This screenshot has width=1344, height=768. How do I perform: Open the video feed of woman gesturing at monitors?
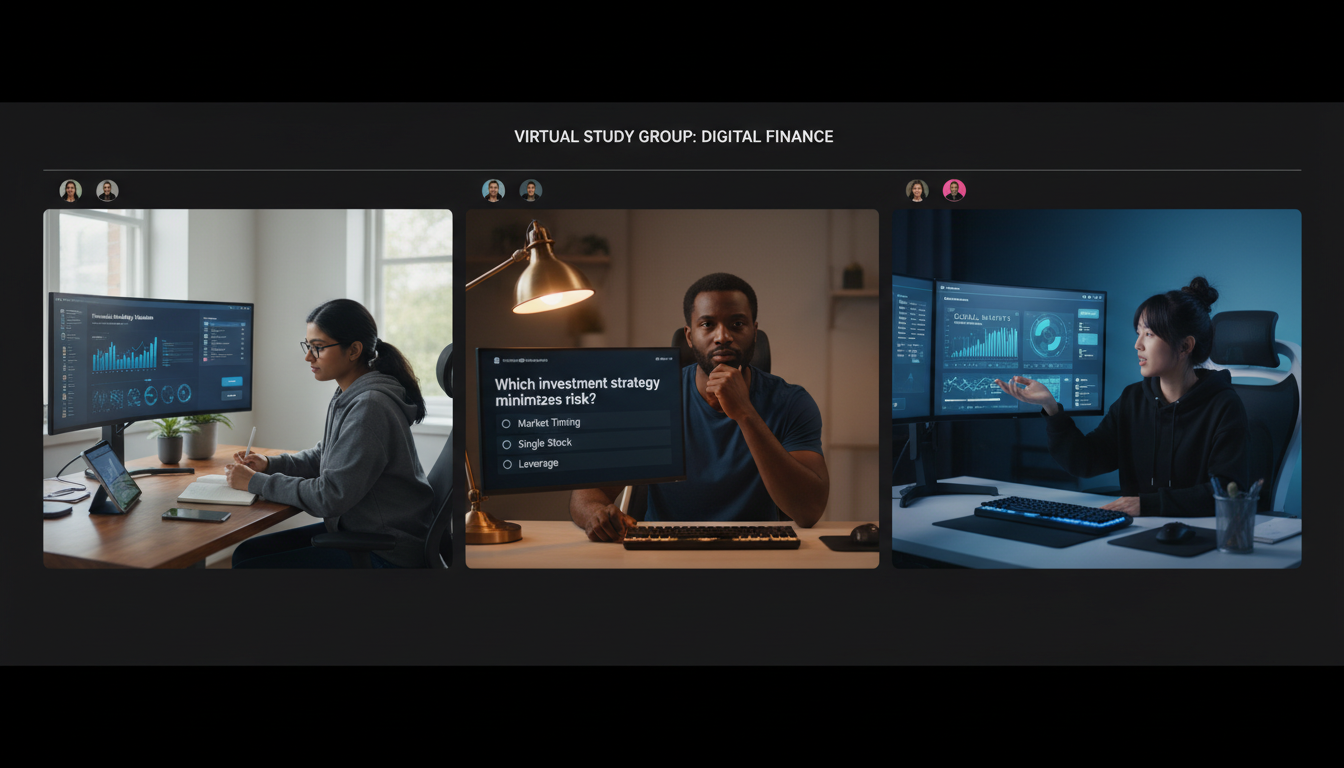point(1097,388)
